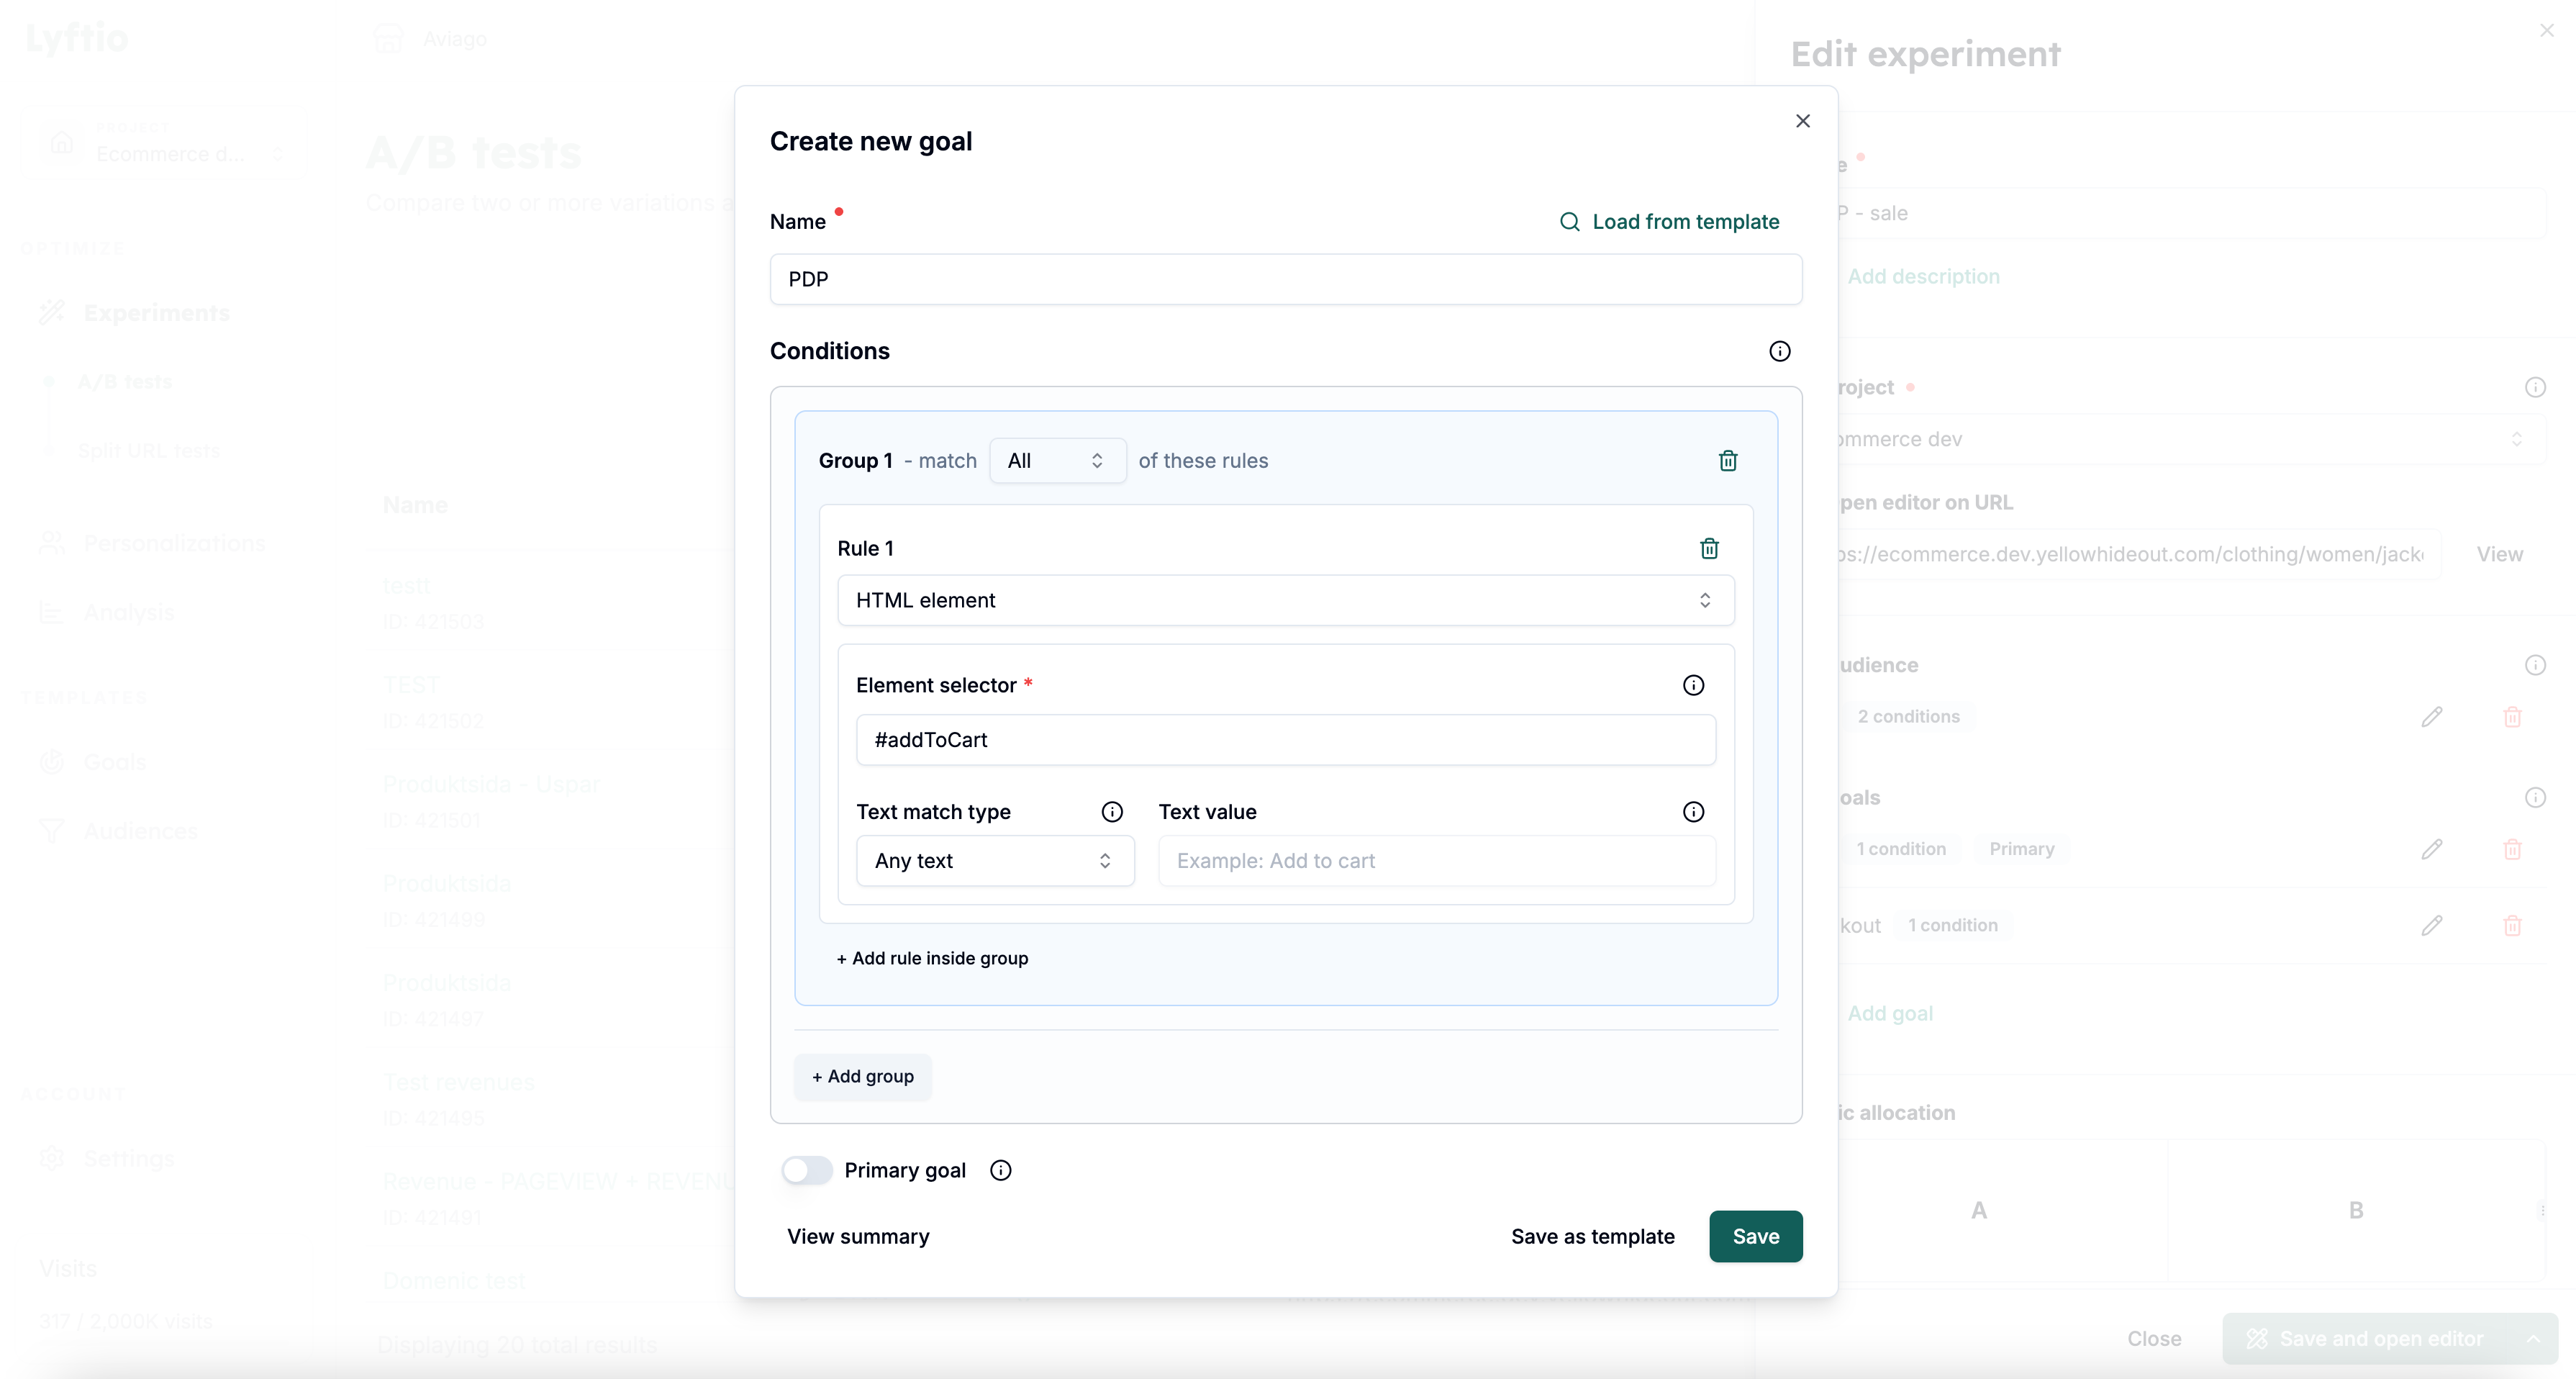Click the Text value input field
2576x1379 pixels.
(1436, 861)
